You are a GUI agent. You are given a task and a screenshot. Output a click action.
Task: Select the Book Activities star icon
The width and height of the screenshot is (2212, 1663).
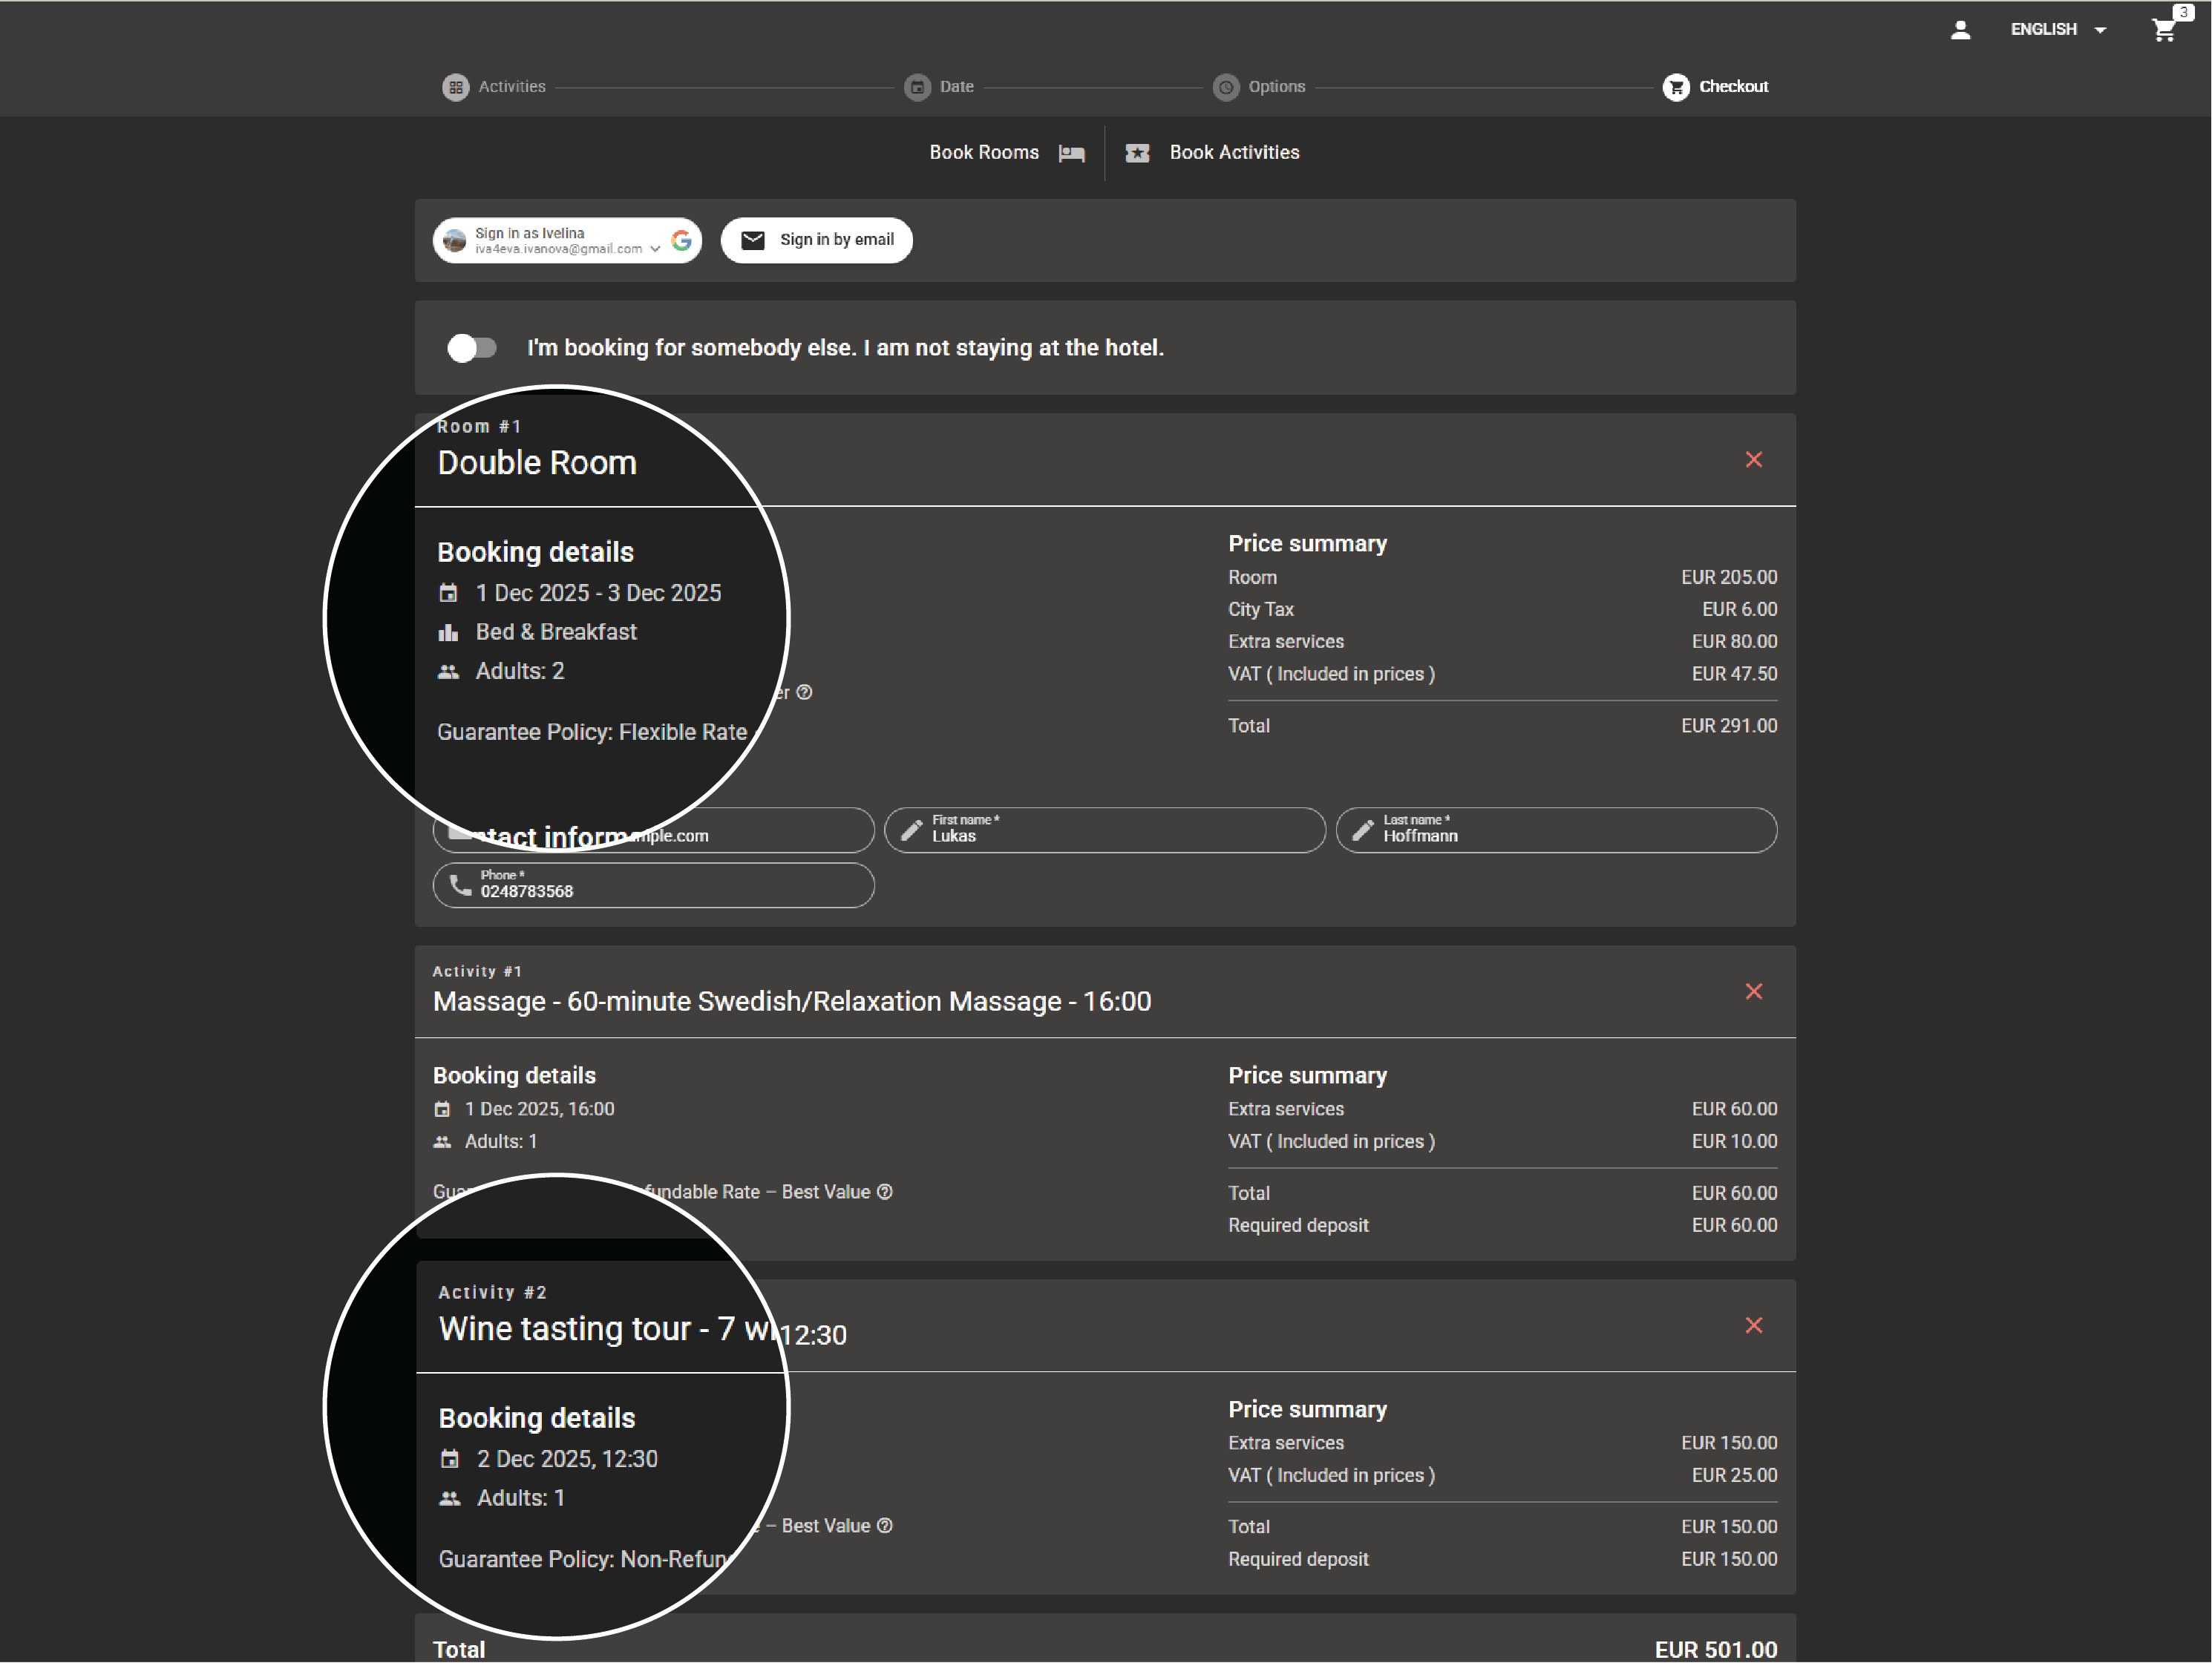tap(1138, 153)
